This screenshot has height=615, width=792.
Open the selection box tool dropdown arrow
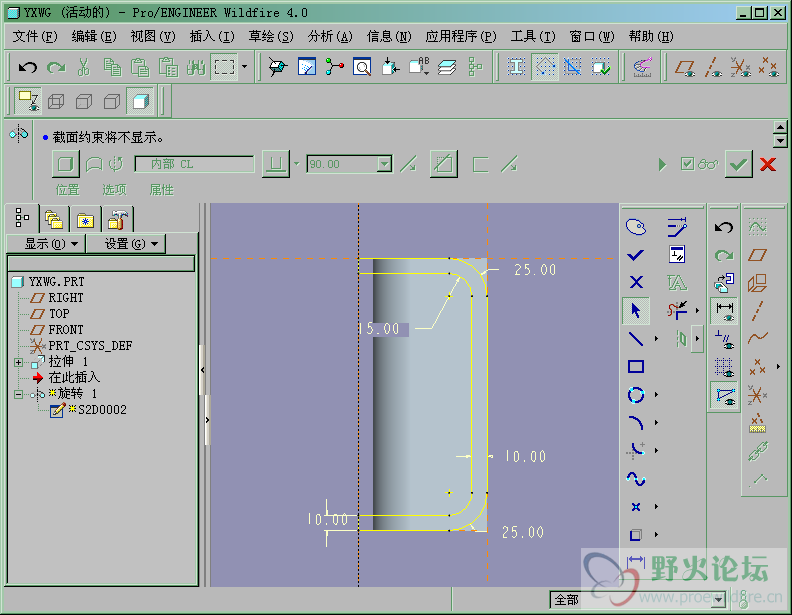pos(245,67)
